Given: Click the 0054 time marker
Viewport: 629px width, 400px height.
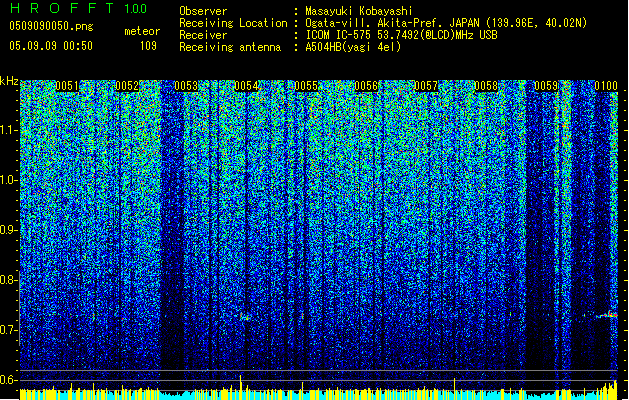Looking at the screenshot, I should tap(246, 86).
